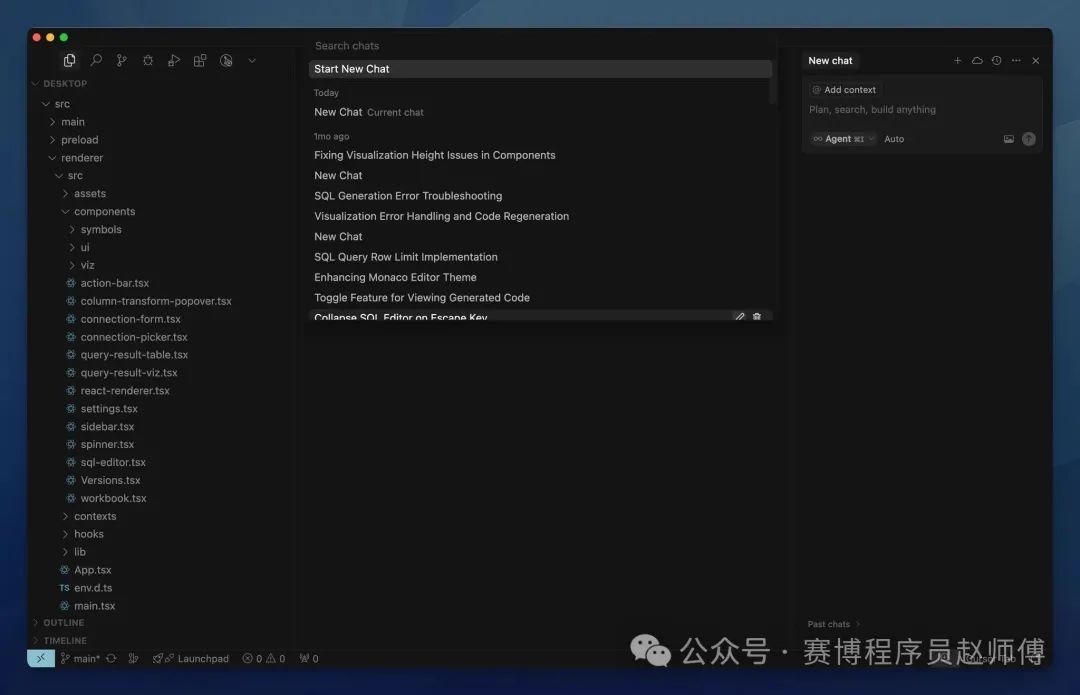Image resolution: width=1080 pixels, height=695 pixels.
Task: Open the Source Control branch icon
Action: click(x=122, y=61)
